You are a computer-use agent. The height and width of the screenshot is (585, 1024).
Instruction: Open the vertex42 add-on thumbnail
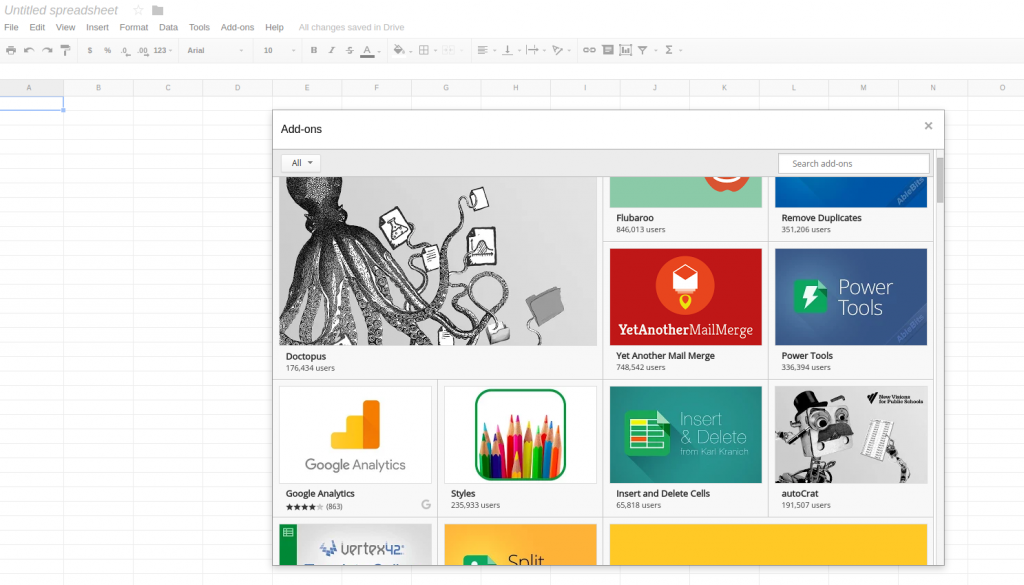click(355, 545)
